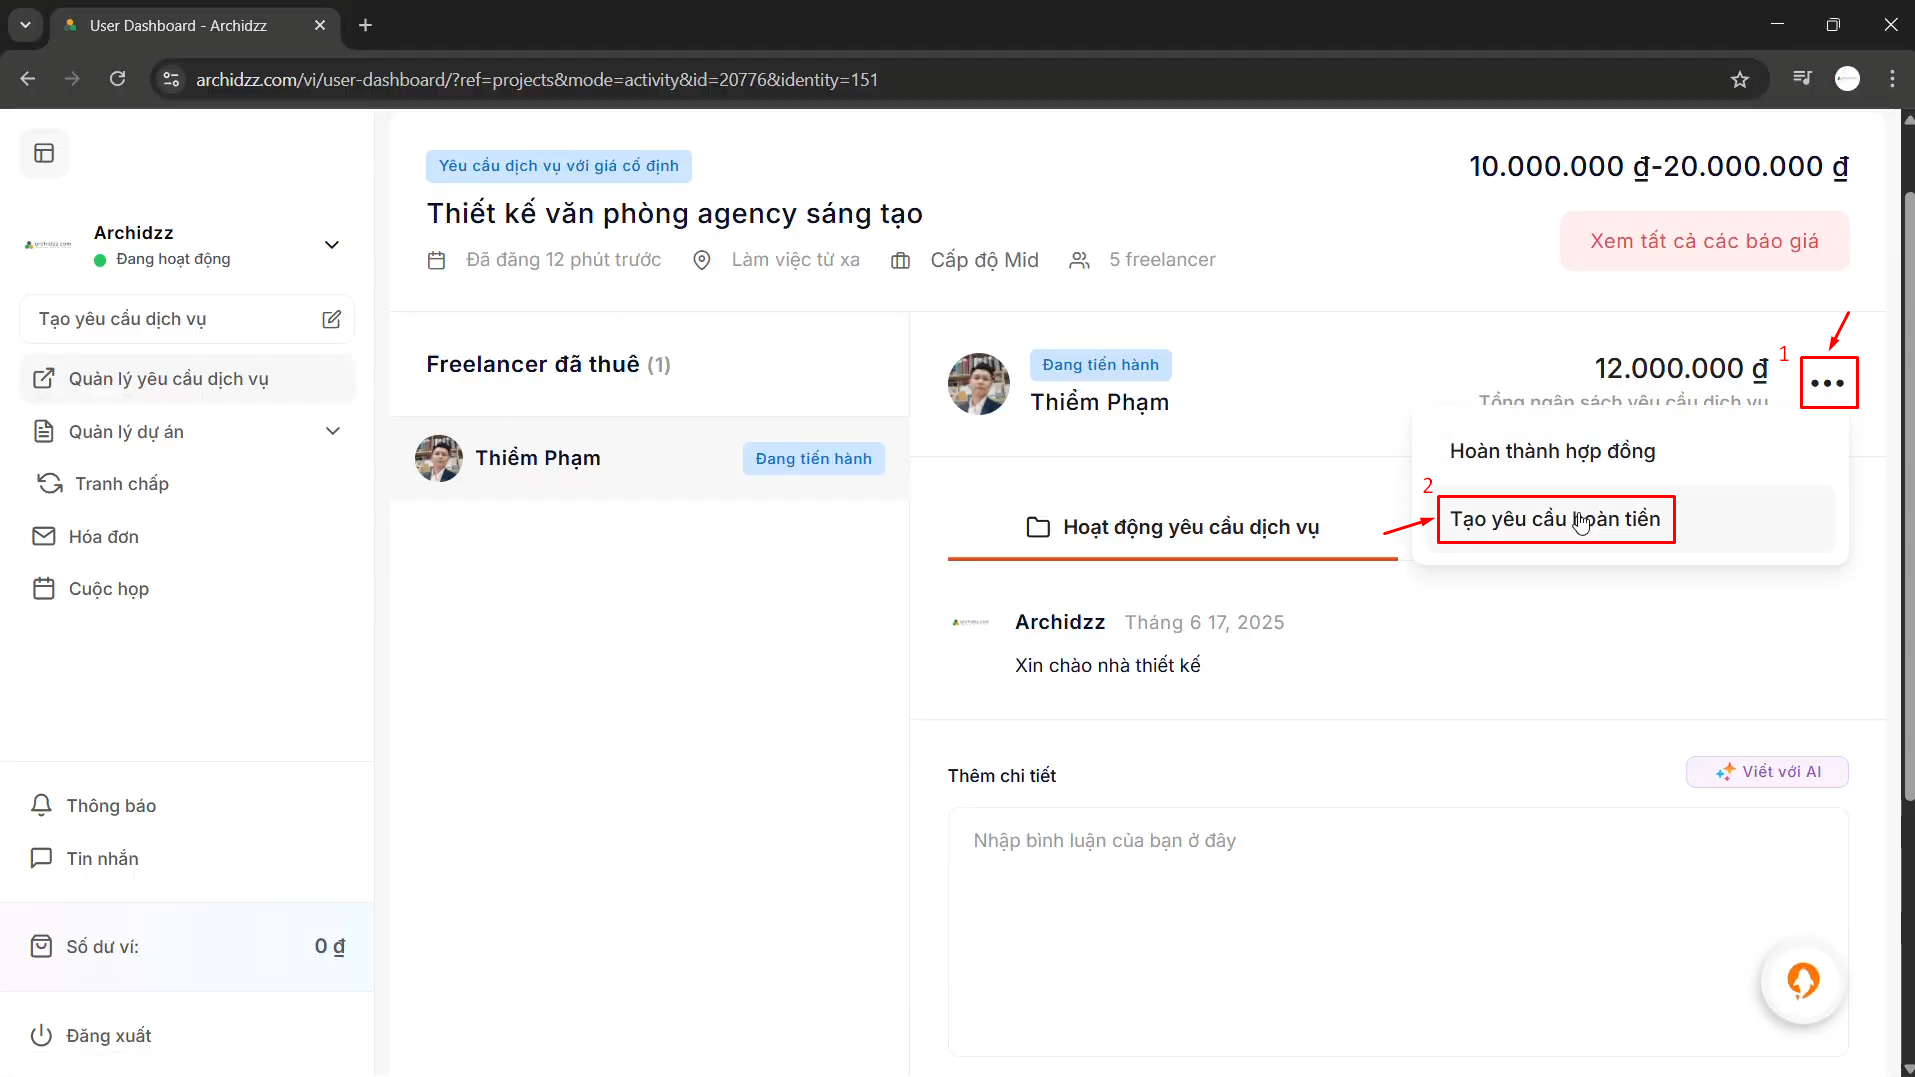
Task: Click the comment input text area
Action: pos(1397,930)
